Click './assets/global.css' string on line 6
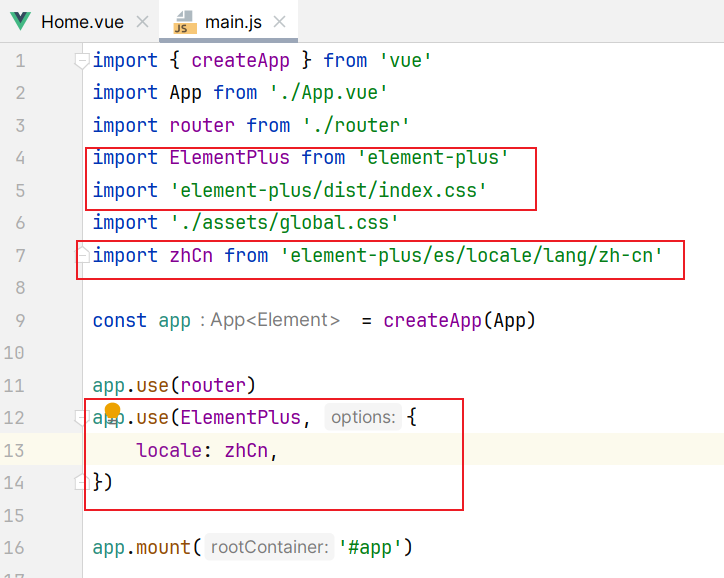This screenshot has width=724, height=578. (x=284, y=223)
